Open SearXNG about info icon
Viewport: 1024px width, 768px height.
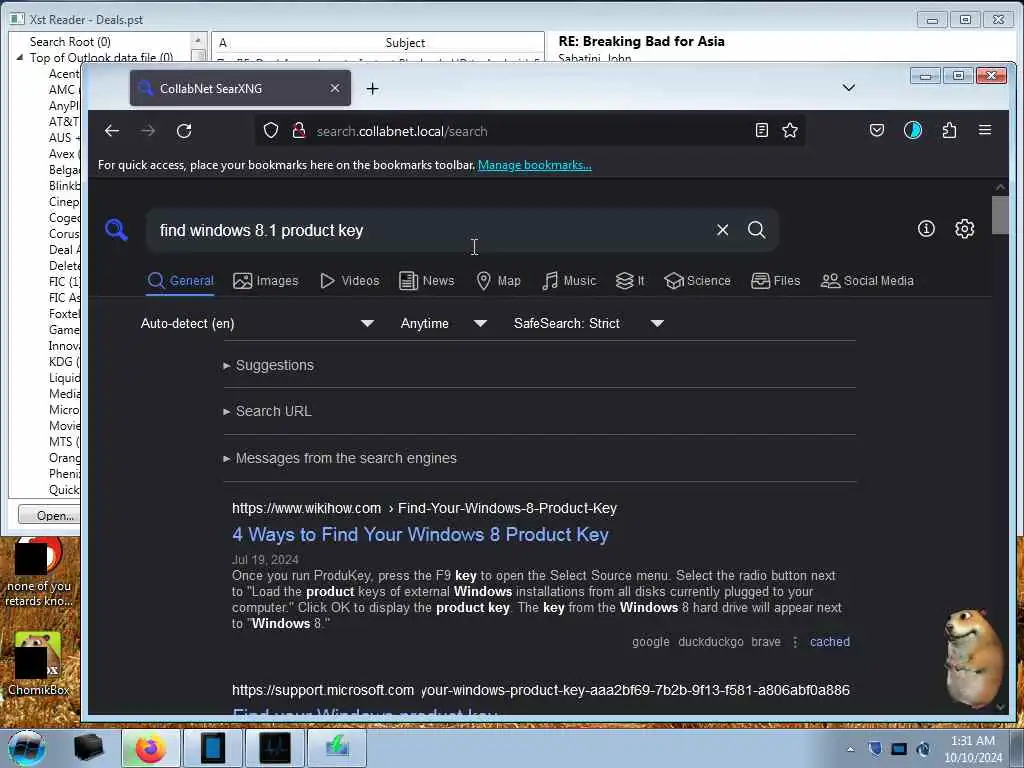click(926, 229)
